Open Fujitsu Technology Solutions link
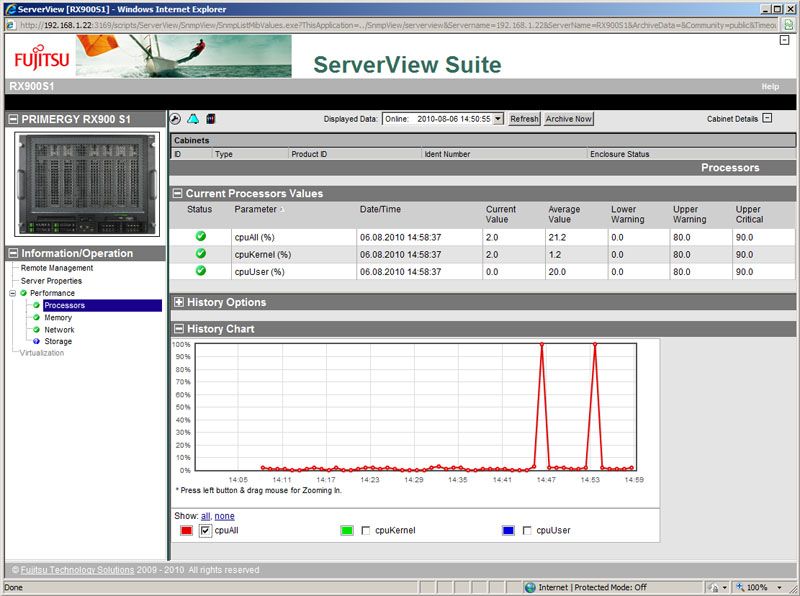800x596 pixels. click(77, 570)
